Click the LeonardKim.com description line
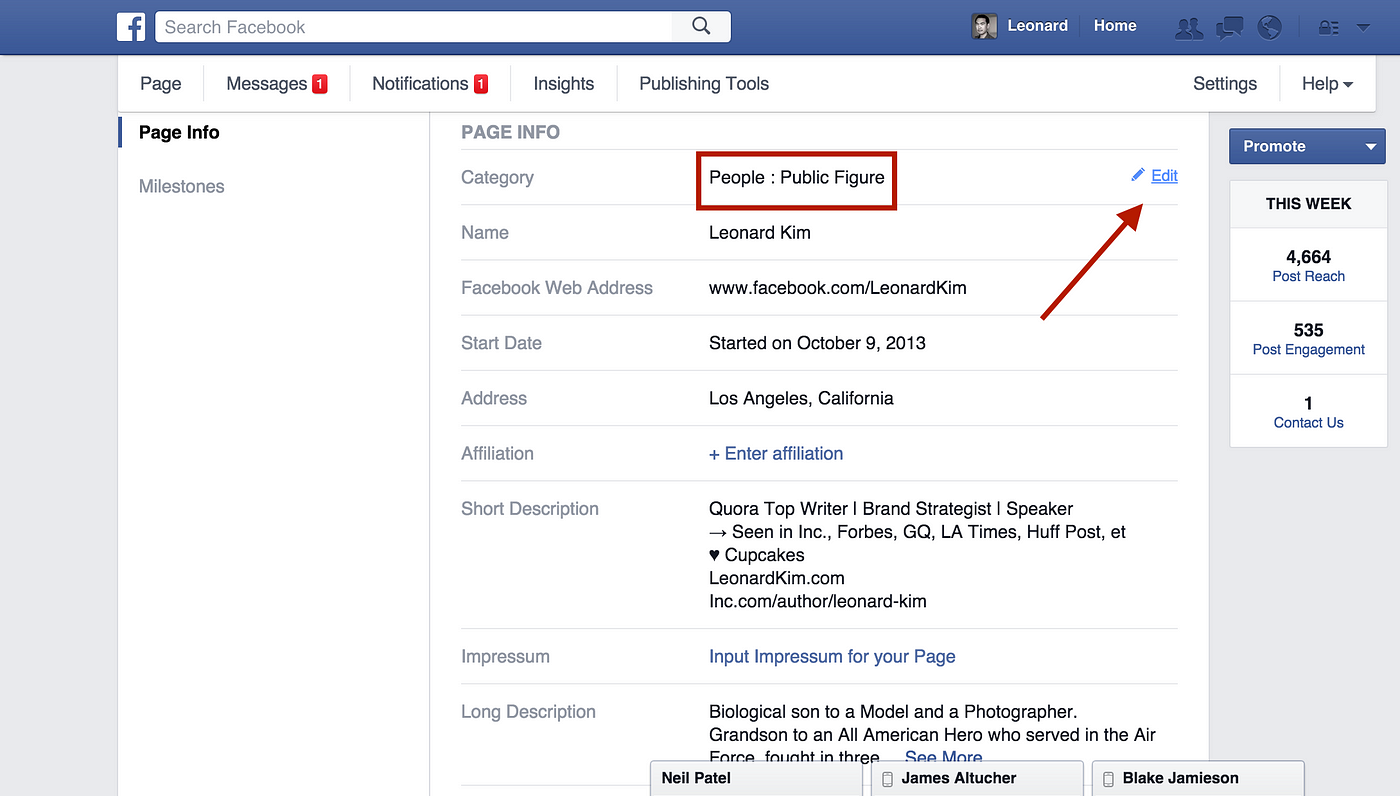Viewport: 1400px width, 796px height. tap(777, 578)
